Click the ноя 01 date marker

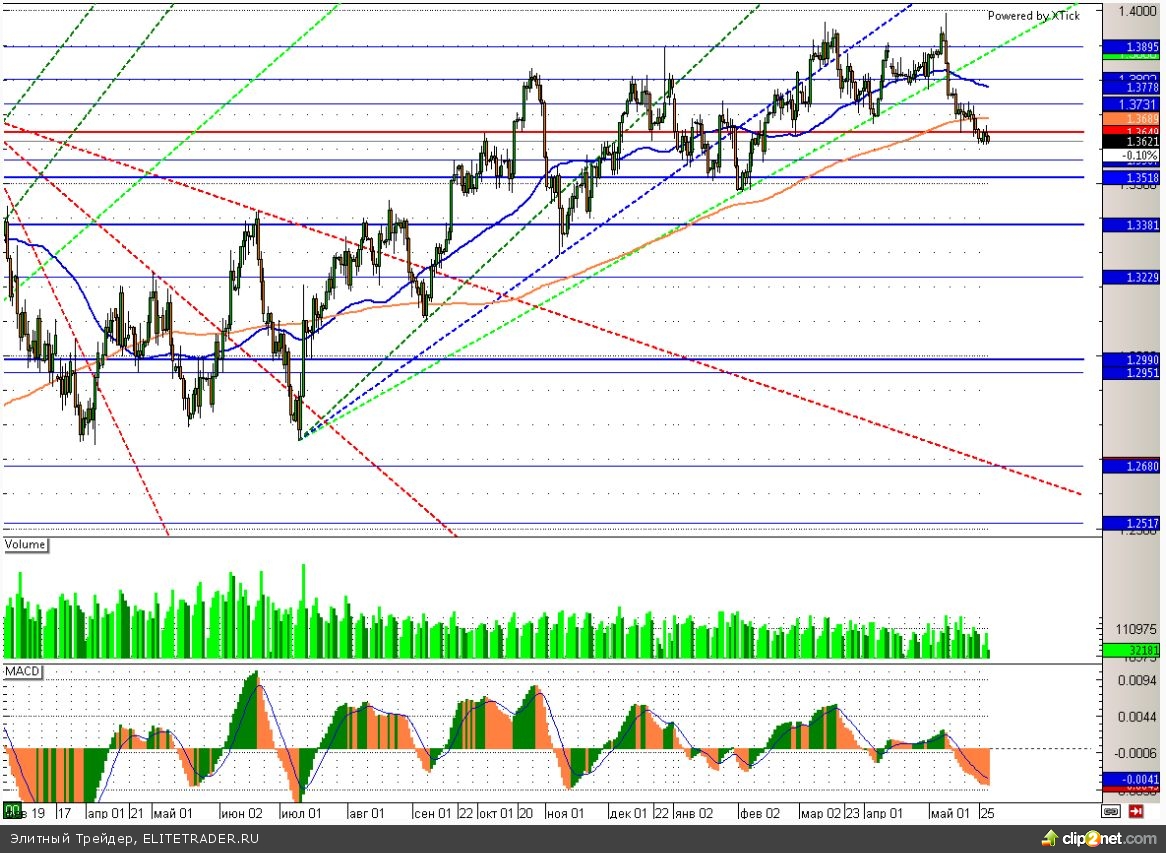coord(565,813)
